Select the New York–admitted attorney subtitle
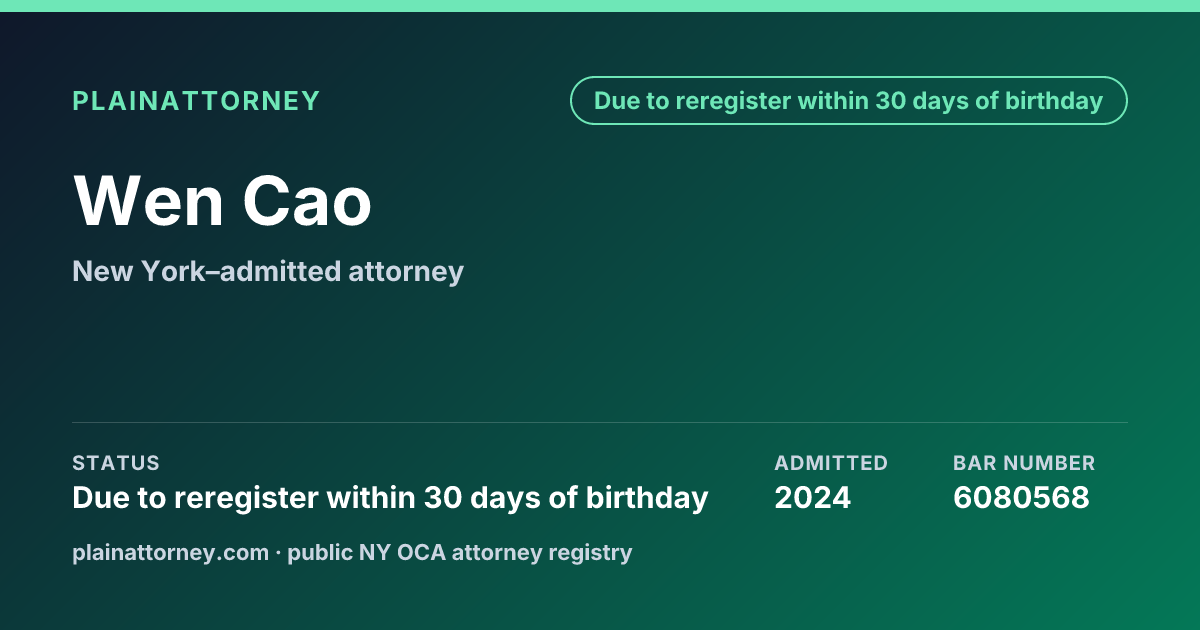The width and height of the screenshot is (1200, 630). pyautogui.click(x=268, y=271)
